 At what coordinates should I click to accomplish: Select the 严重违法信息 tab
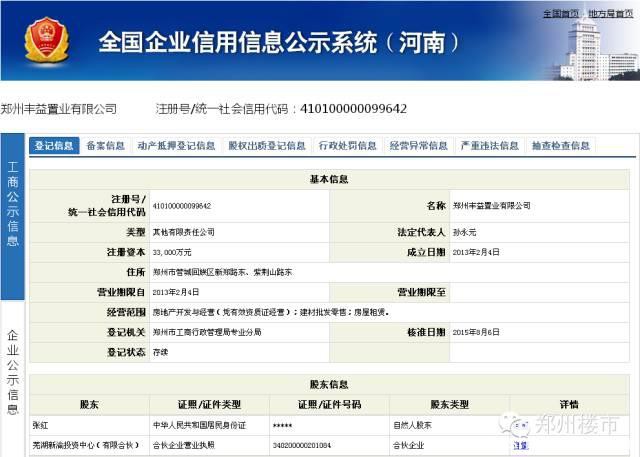pos(489,146)
